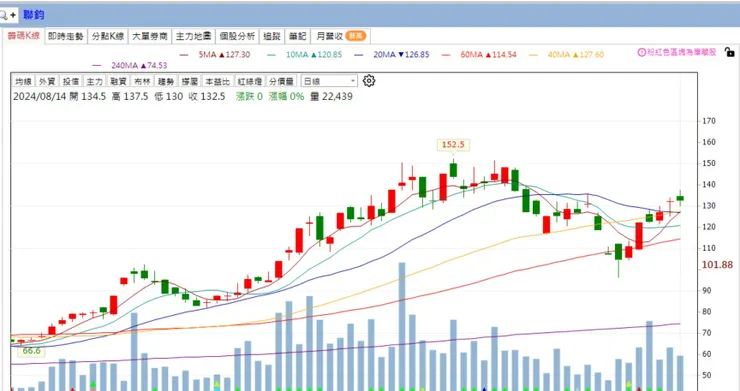Click the 量 22,439 volume value
This screenshot has width=740, height=391.
[x=331, y=96]
